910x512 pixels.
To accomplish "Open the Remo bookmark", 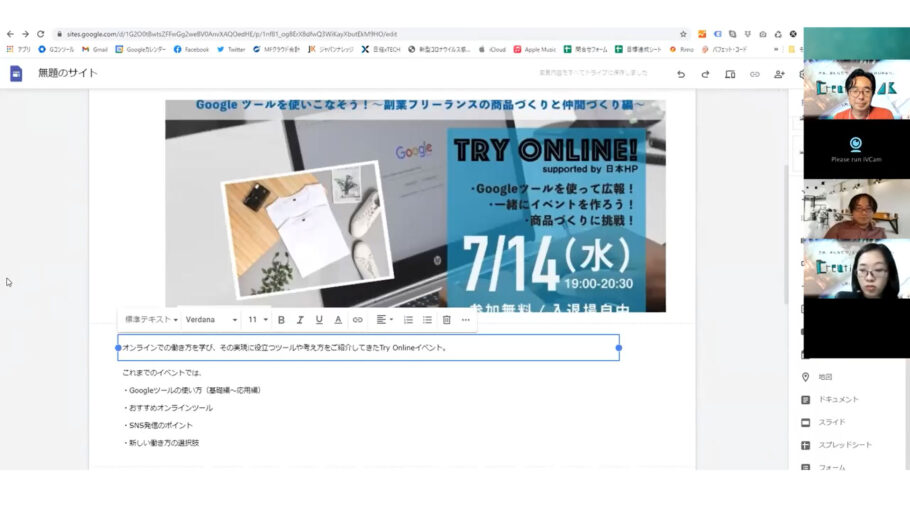I will (681, 49).
